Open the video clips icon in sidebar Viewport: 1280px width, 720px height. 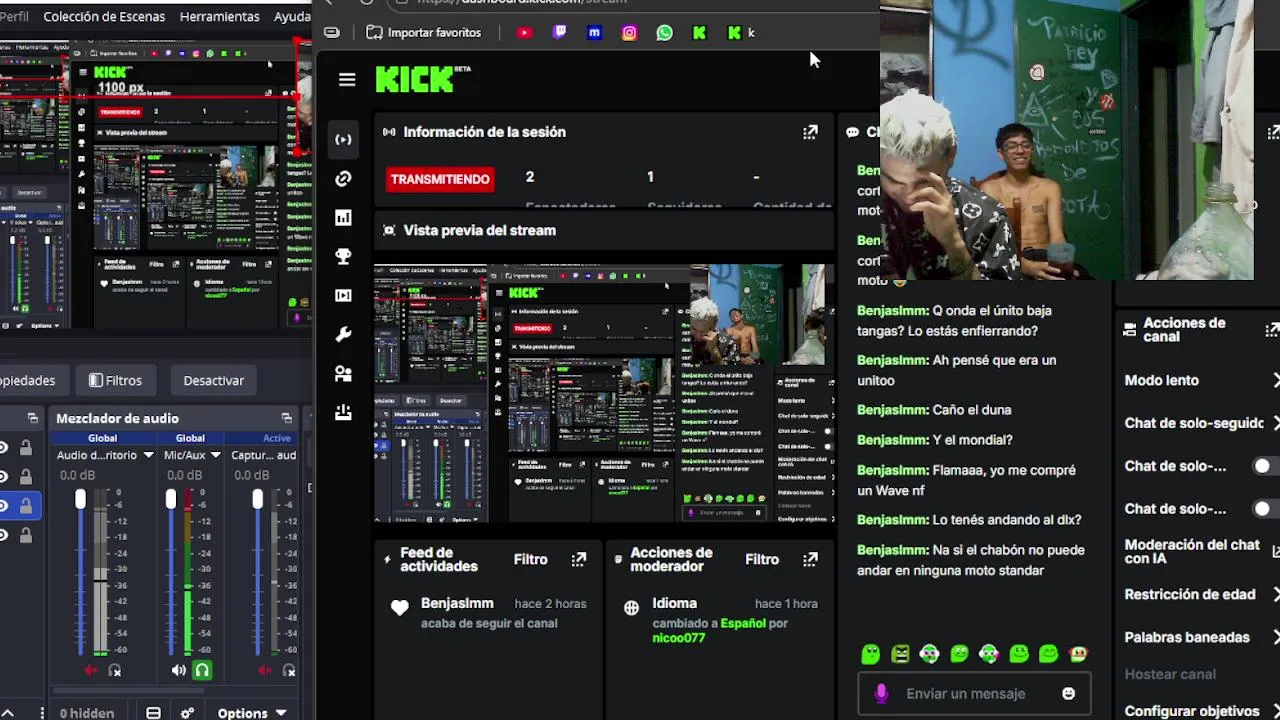[x=343, y=296]
